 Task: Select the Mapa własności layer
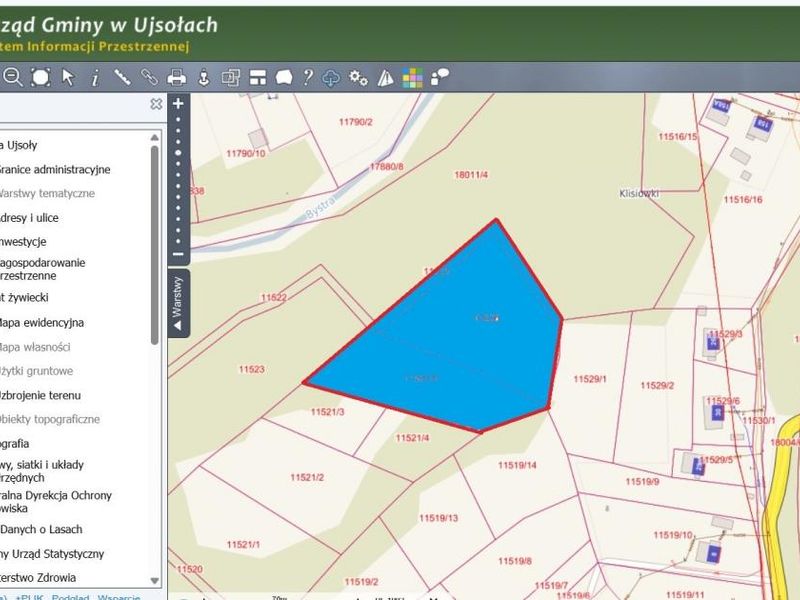[35, 347]
